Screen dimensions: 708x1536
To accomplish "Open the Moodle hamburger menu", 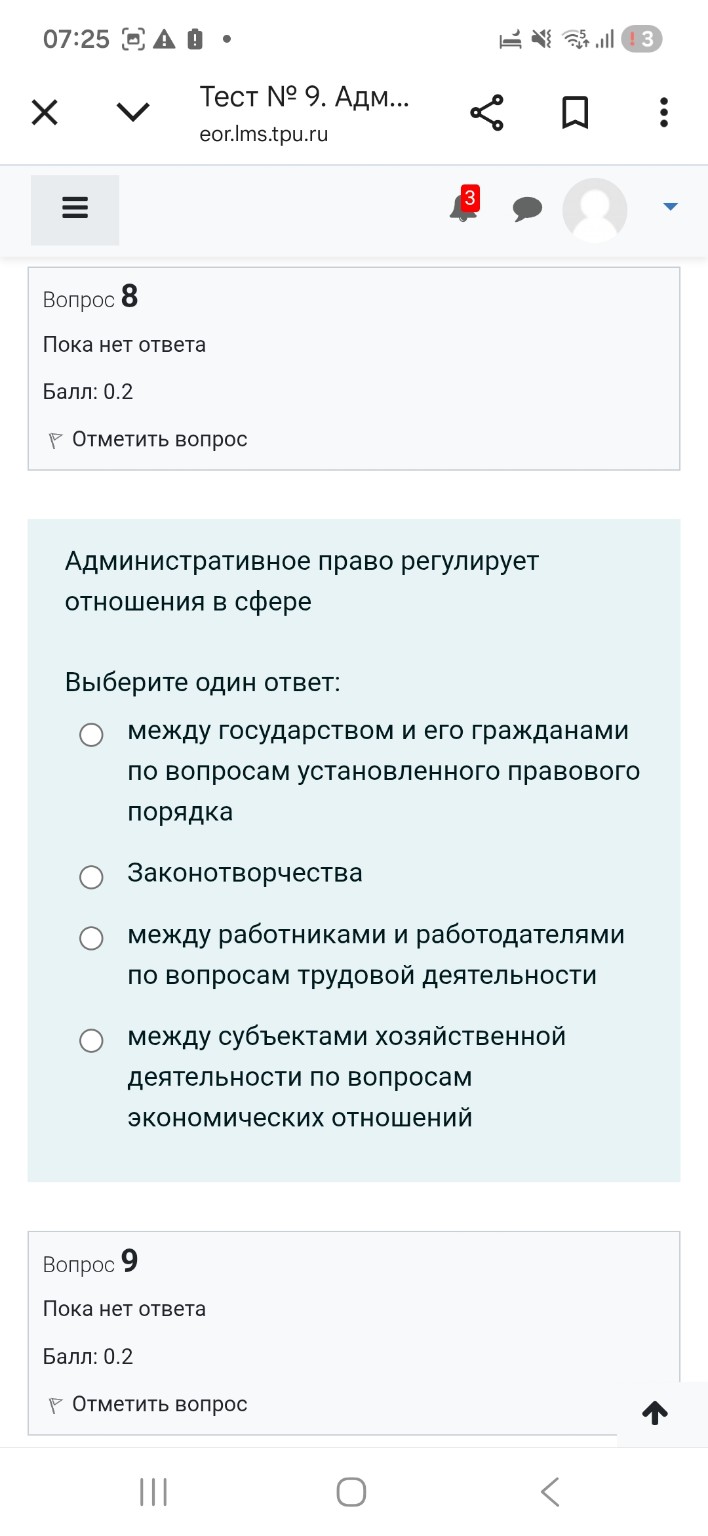I will 74,208.
